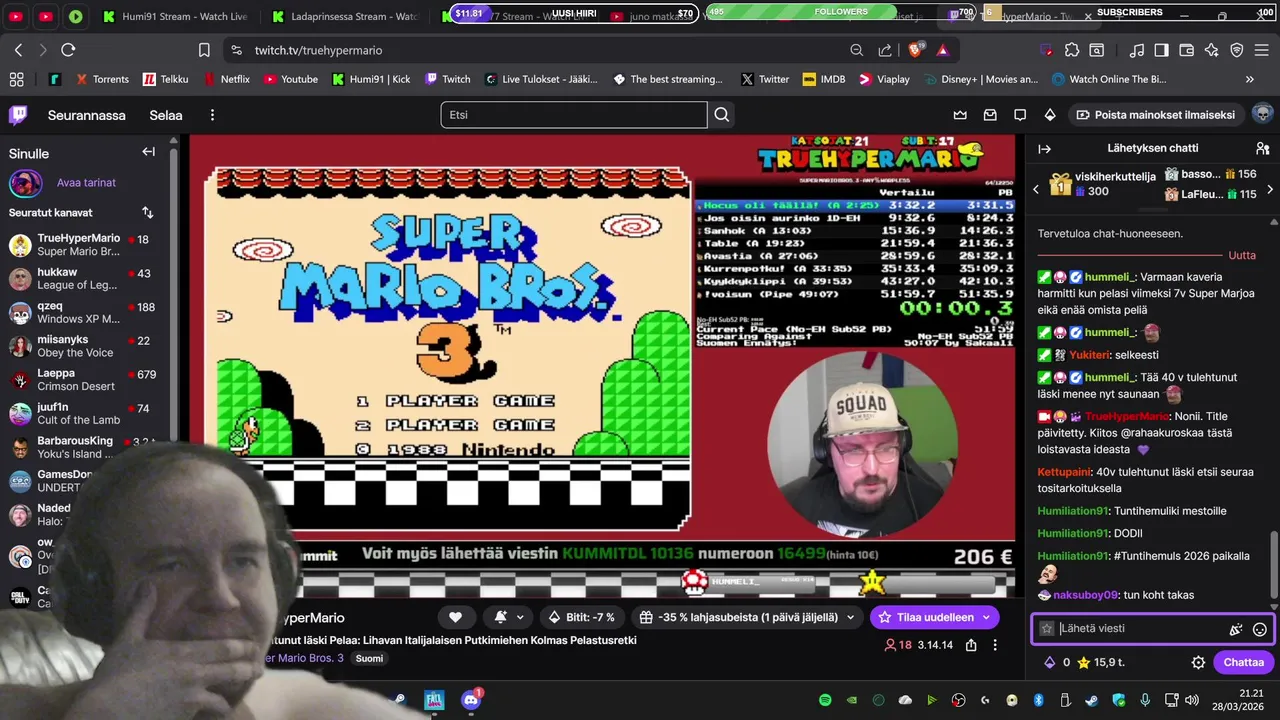This screenshot has width=1280, height=720.
Task: Sort the followed channels list
Action: click(148, 213)
